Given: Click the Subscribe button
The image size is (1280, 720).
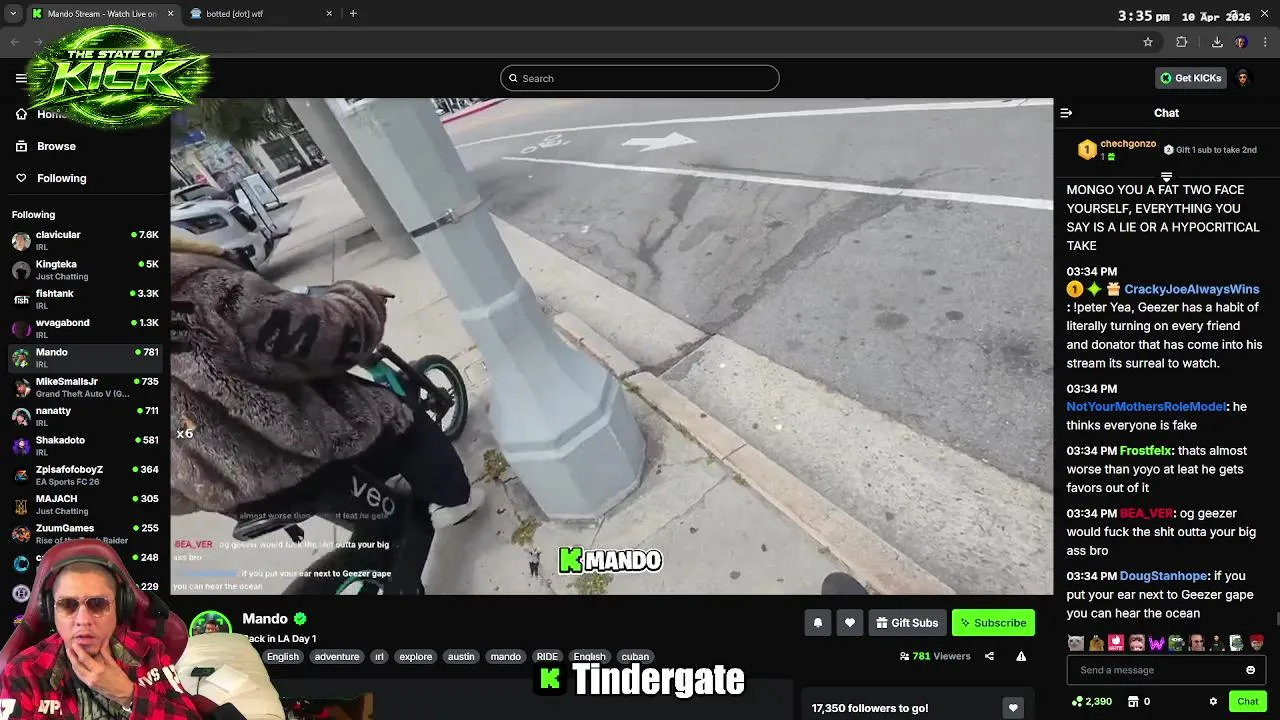Looking at the screenshot, I should click(x=993, y=622).
